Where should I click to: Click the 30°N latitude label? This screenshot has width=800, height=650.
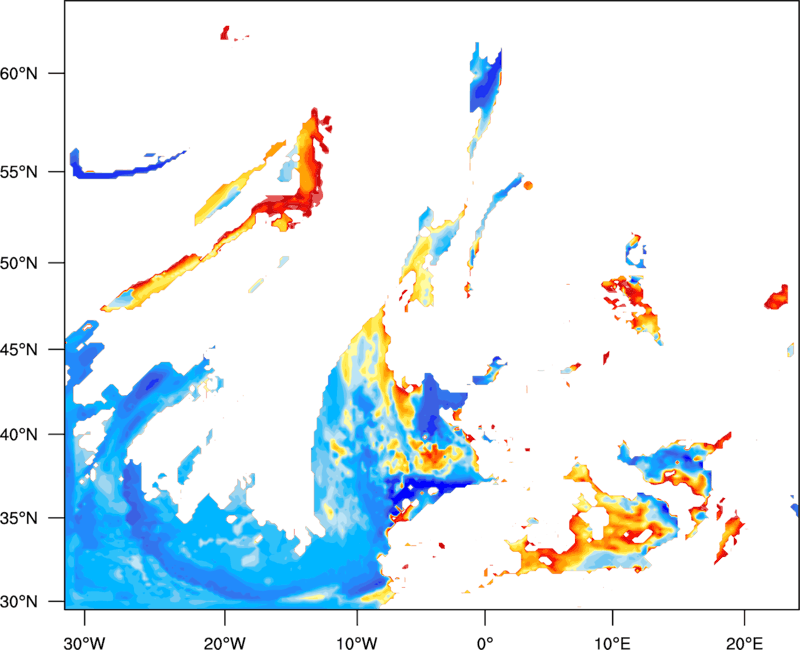point(19,602)
